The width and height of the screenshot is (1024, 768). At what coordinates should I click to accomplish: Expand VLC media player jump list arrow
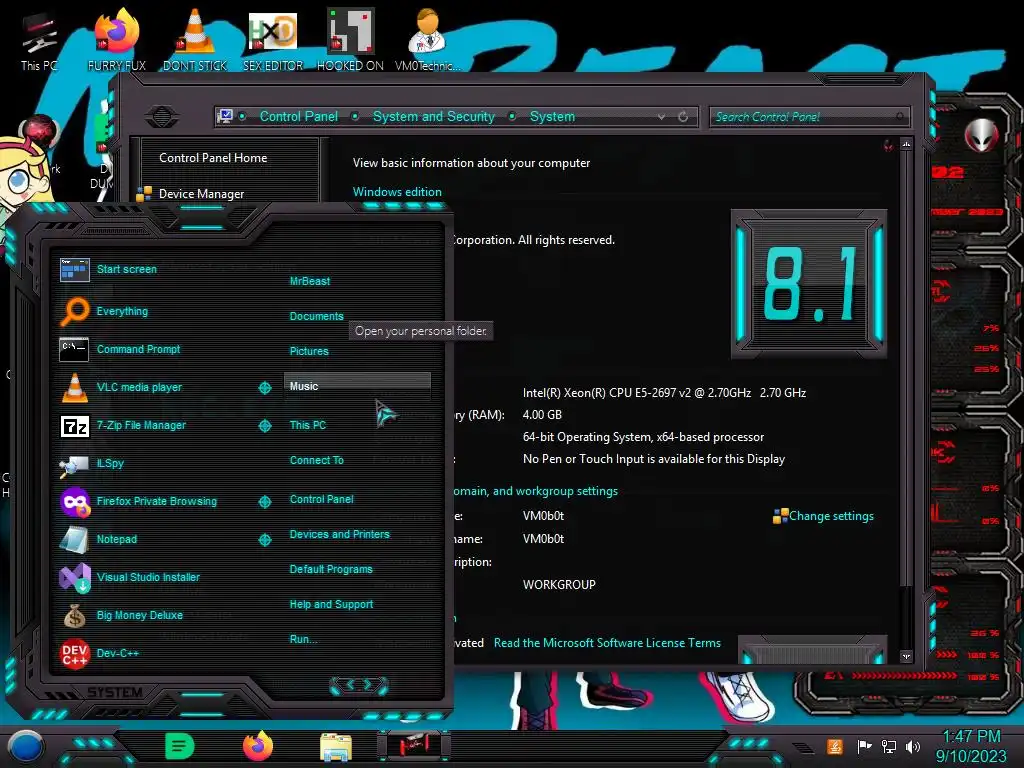264,388
